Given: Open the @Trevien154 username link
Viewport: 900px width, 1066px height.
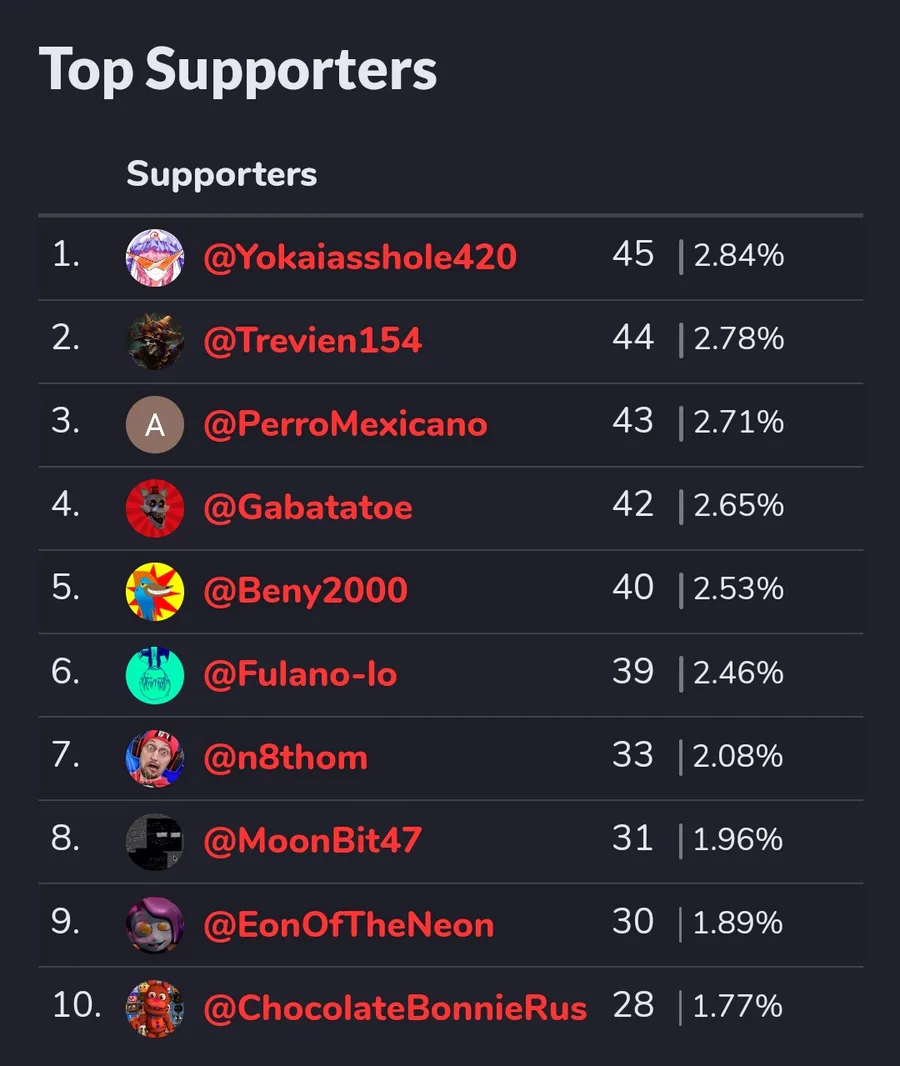Looking at the screenshot, I should (x=312, y=341).
